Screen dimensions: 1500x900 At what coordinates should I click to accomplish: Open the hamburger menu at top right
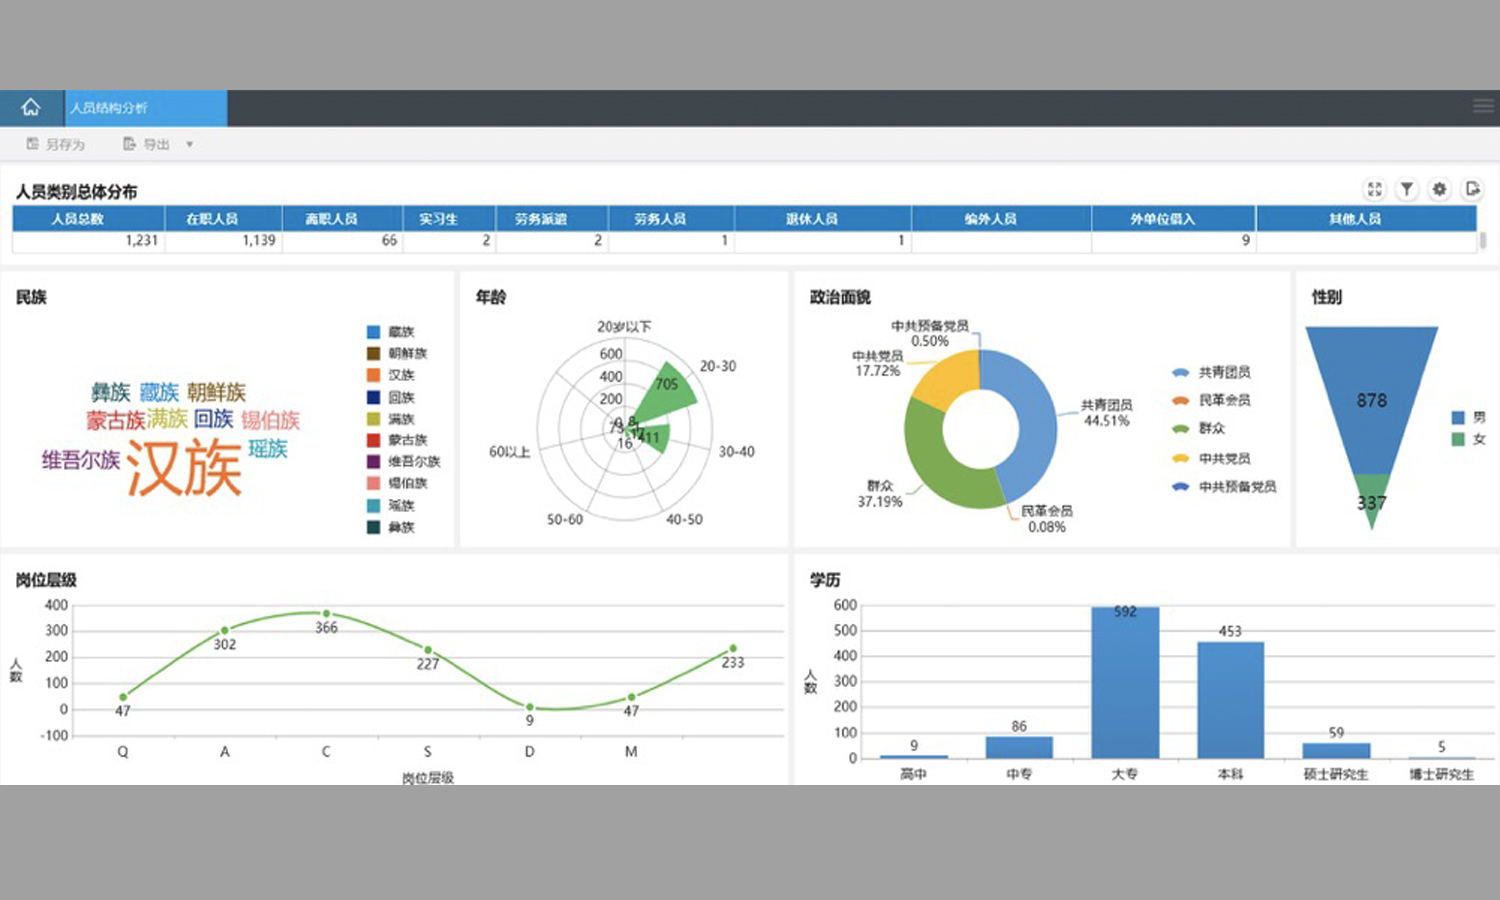pos(1483,106)
